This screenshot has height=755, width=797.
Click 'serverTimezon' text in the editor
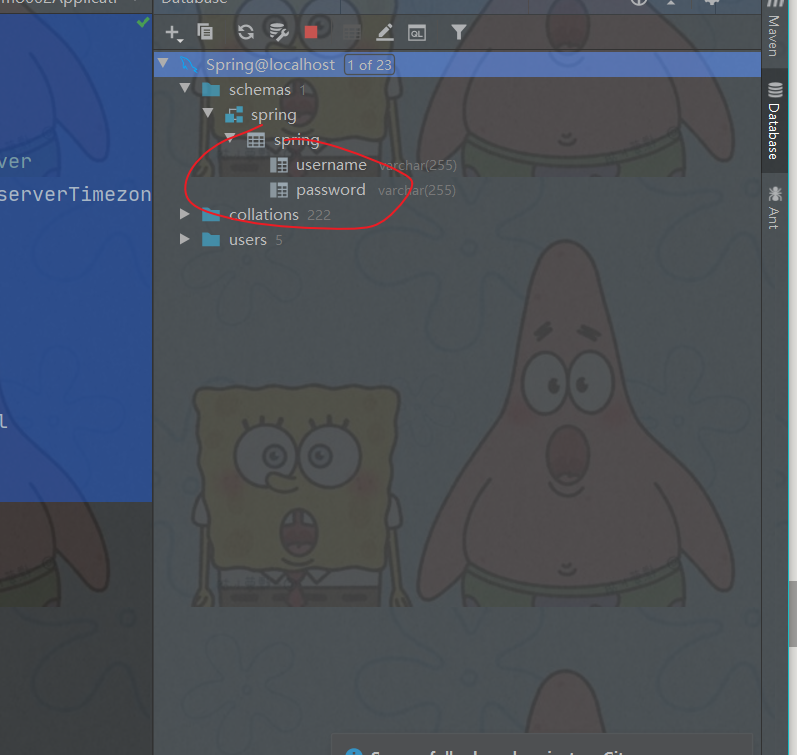75,195
